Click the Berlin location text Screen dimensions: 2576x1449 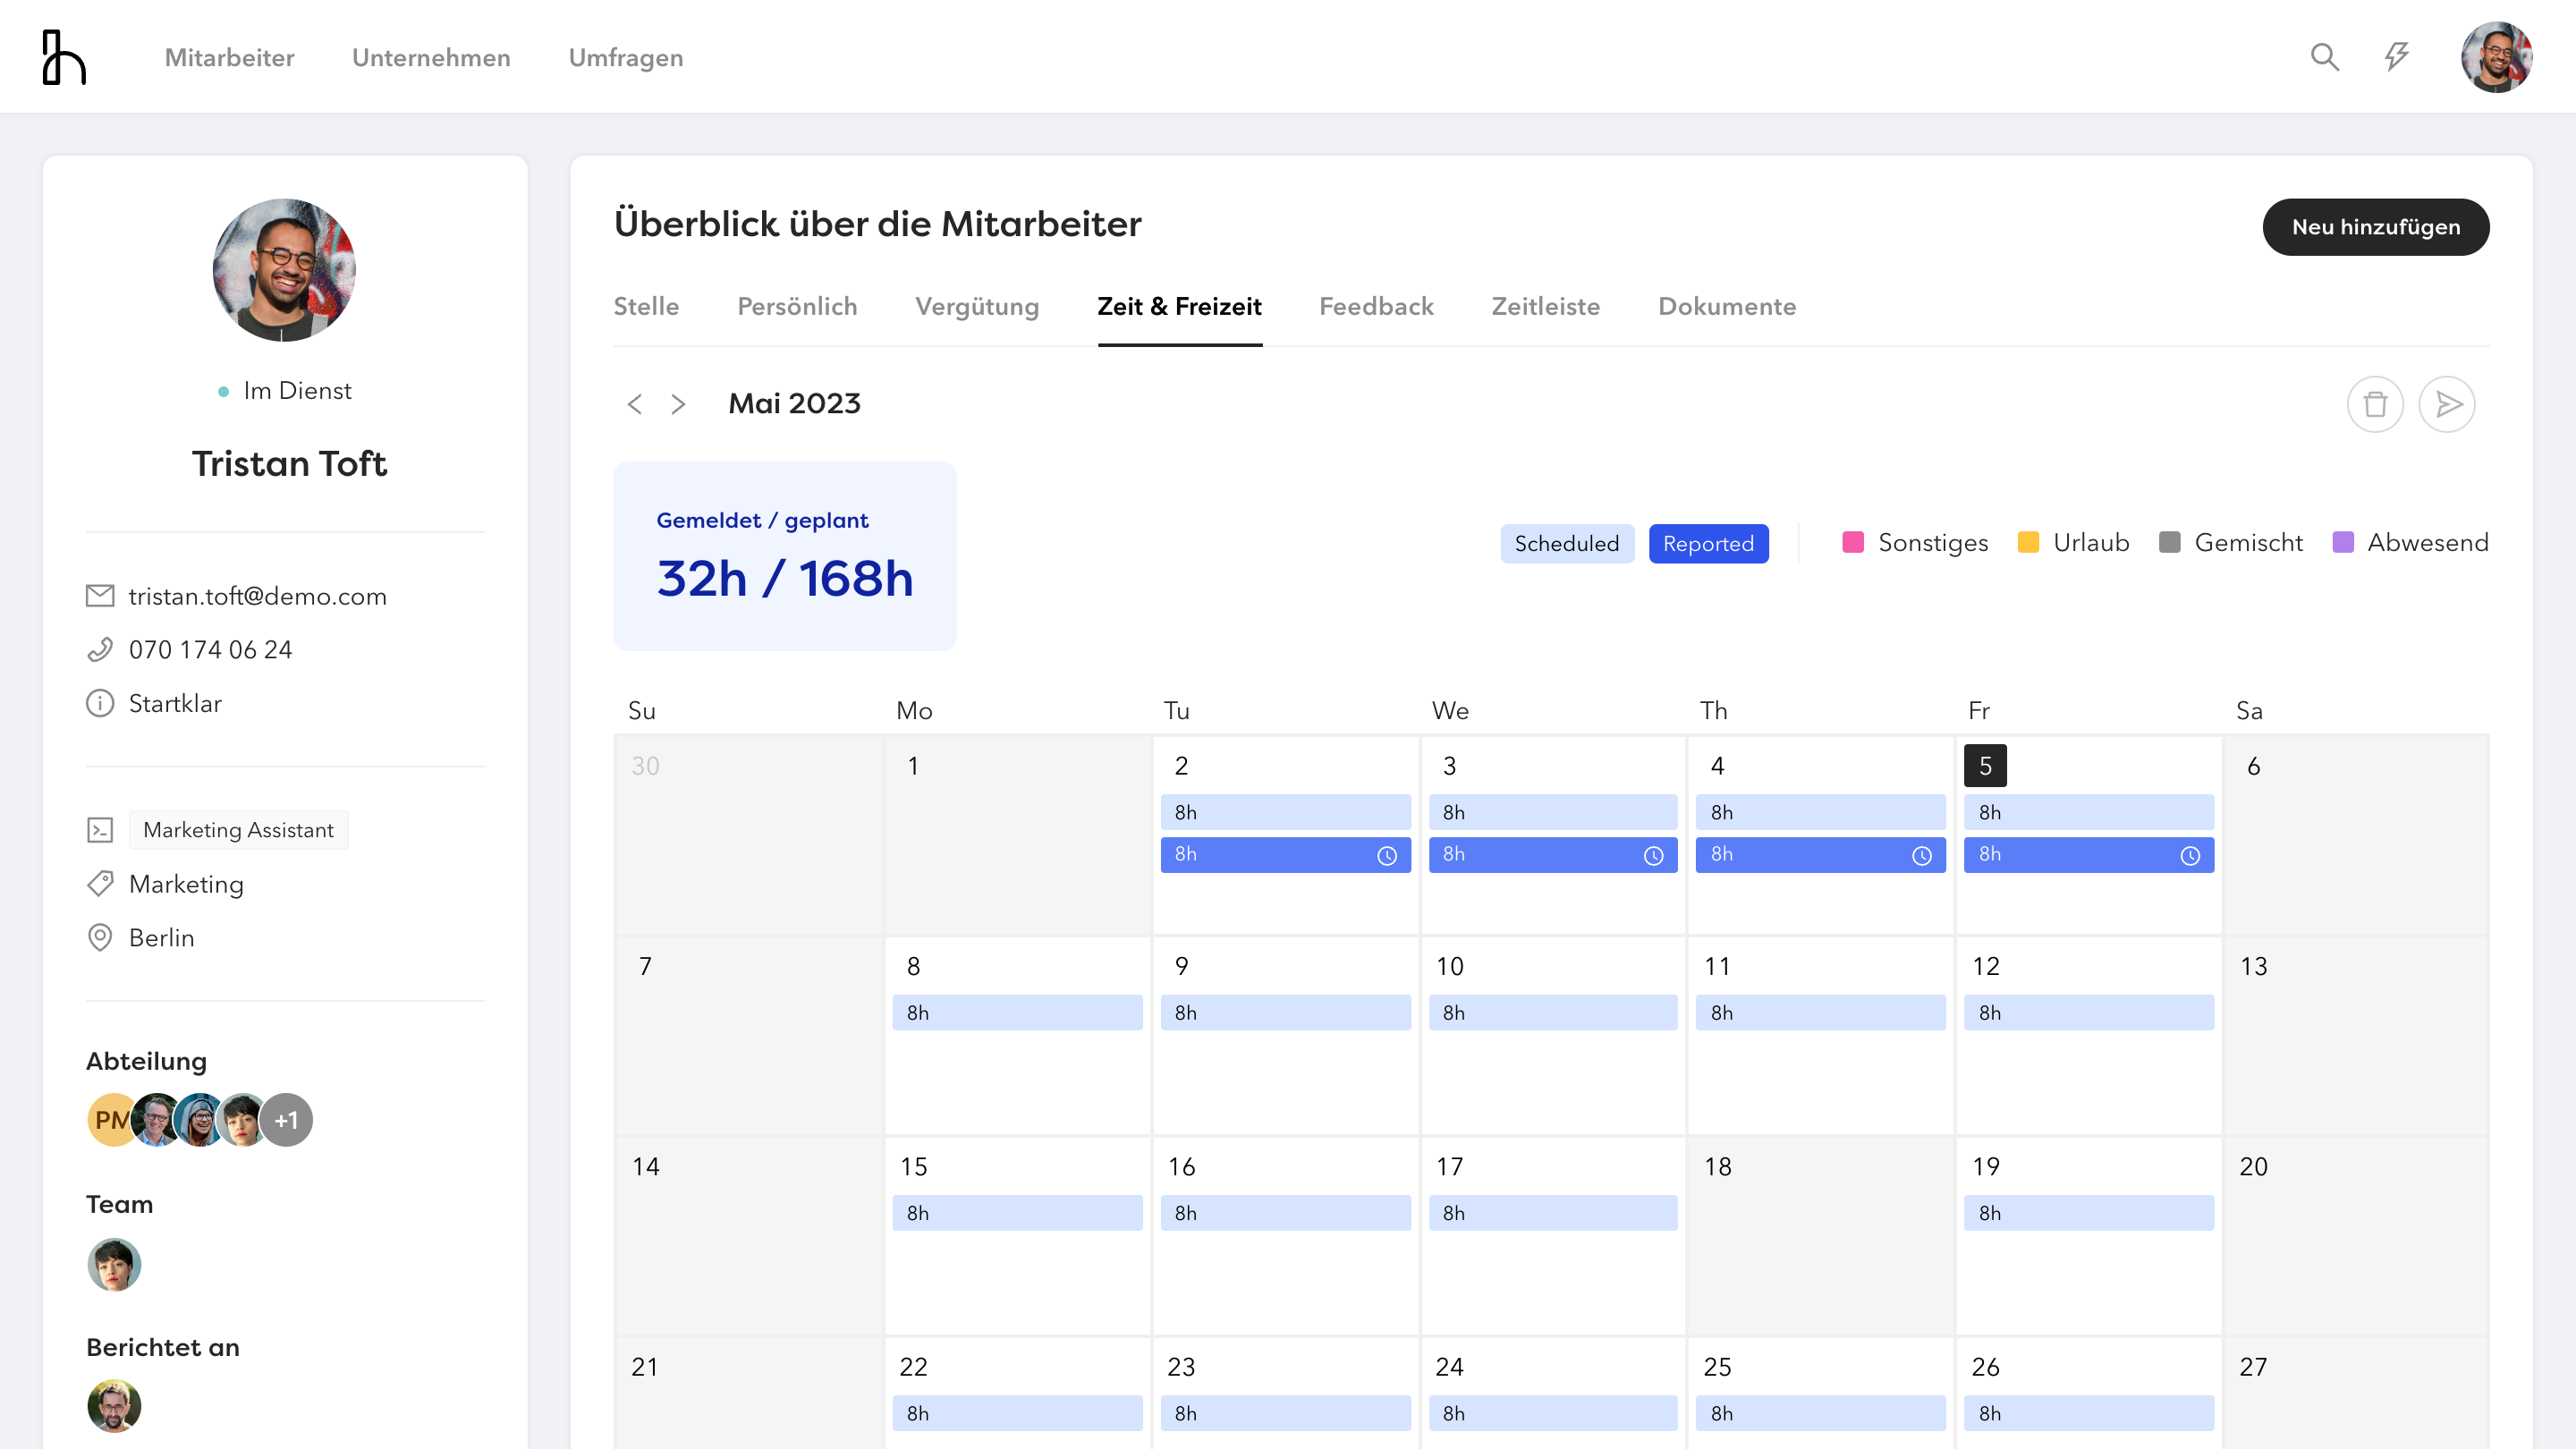[161, 937]
